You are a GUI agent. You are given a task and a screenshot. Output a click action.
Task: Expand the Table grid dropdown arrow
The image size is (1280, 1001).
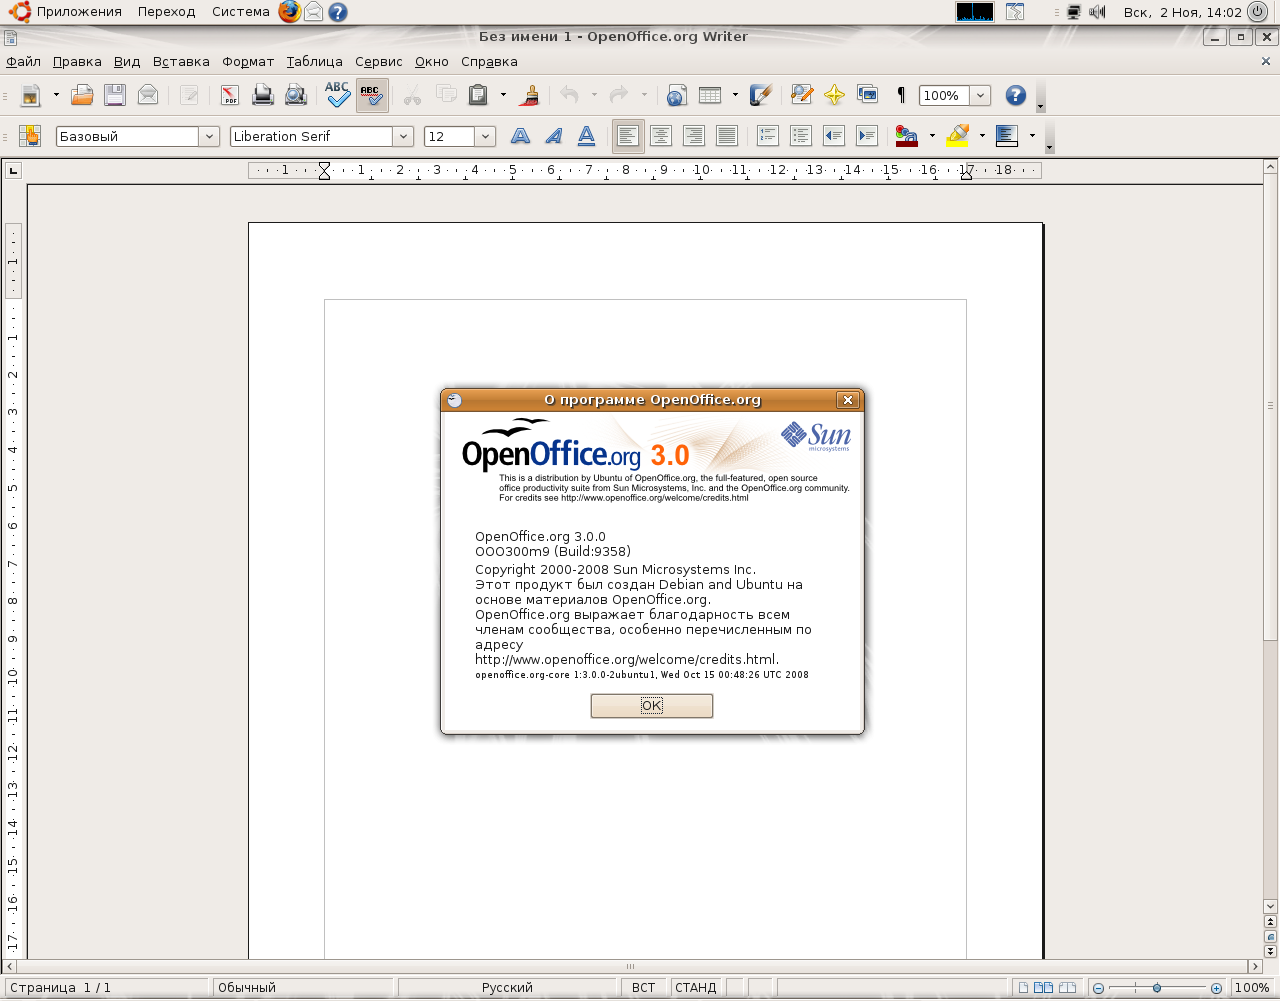pyautogui.click(x=735, y=95)
